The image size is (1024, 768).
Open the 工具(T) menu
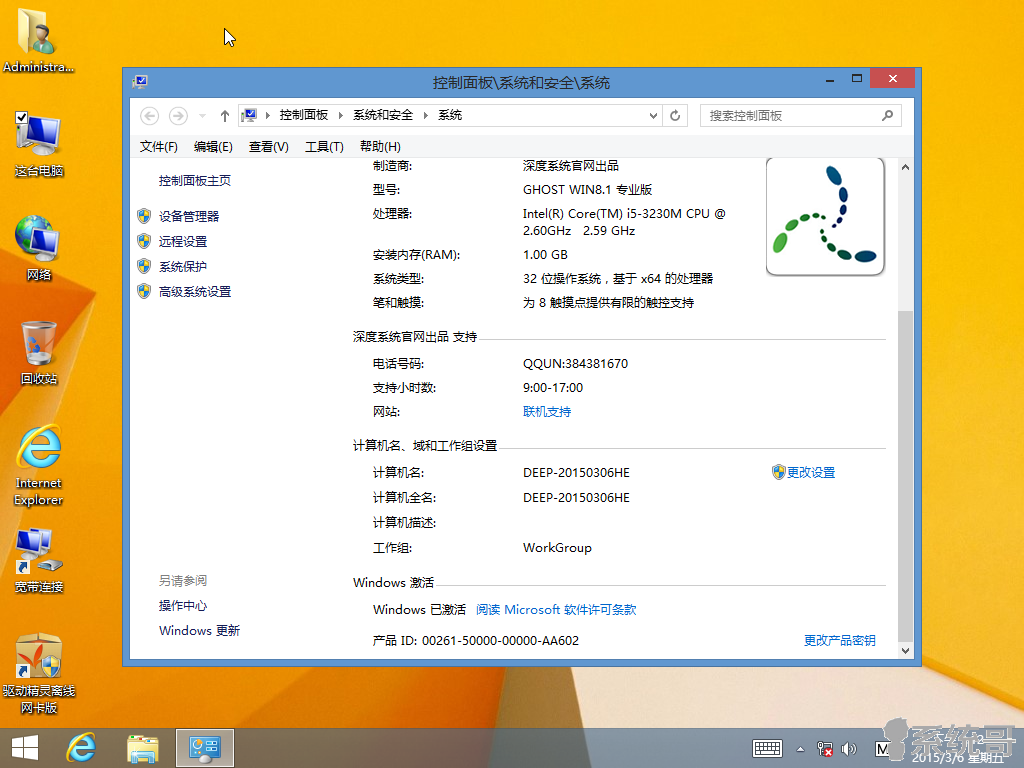coord(324,147)
